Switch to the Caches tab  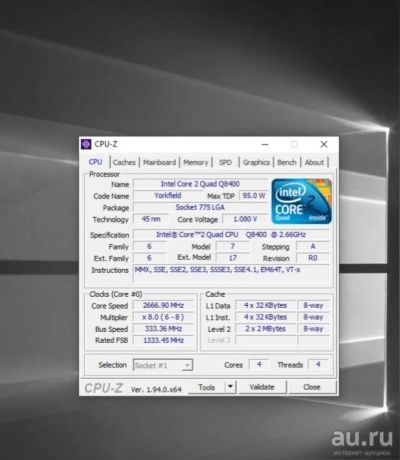tap(124, 162)
